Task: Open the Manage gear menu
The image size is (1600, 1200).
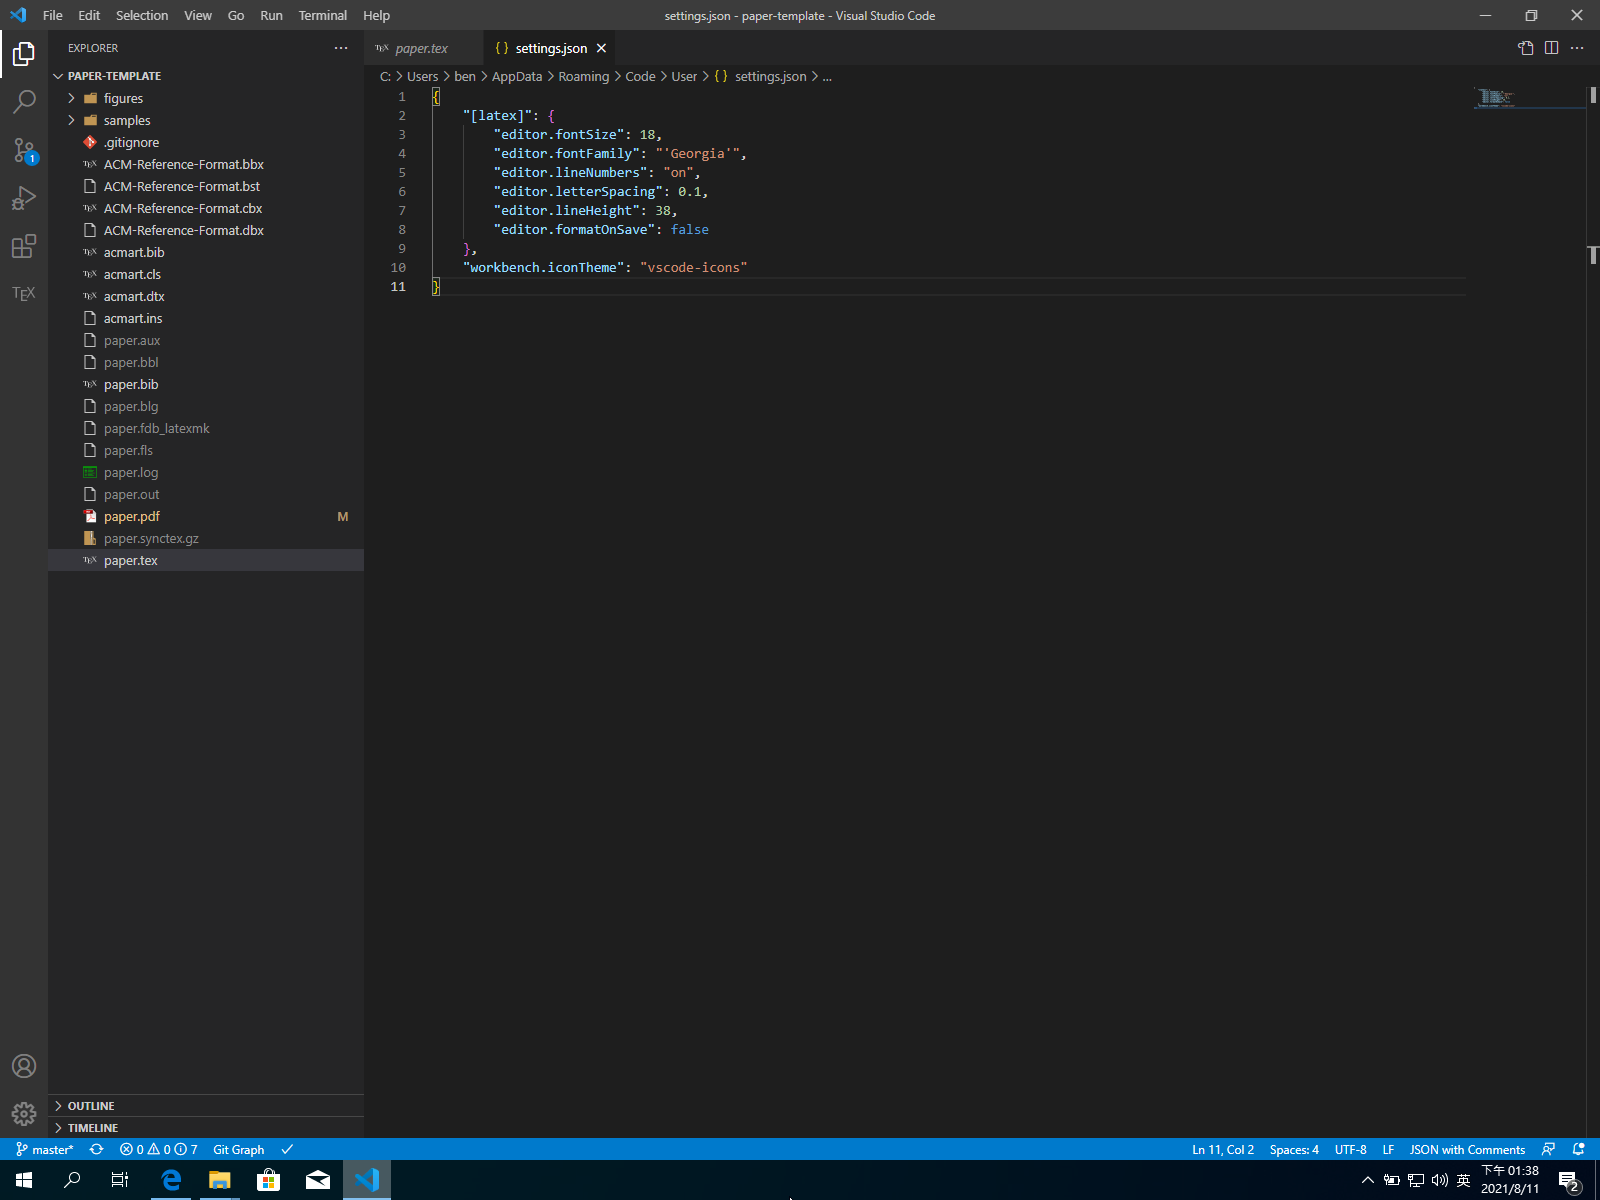Action: [24, 1113]
